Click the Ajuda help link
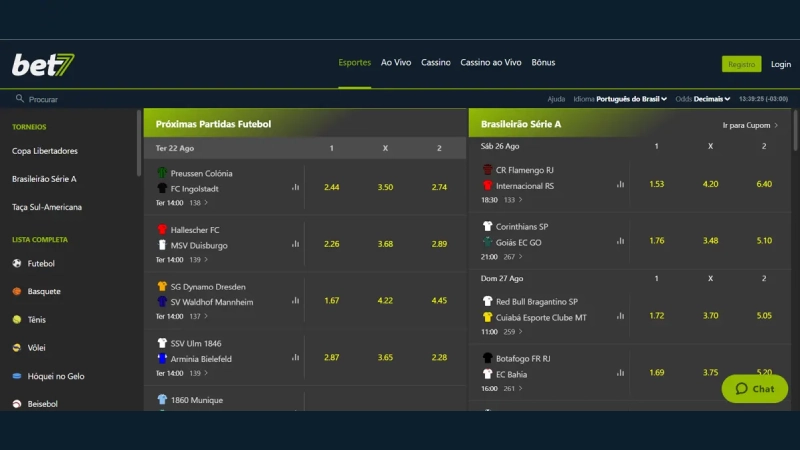This screenshot has width=800, height=450. click(556, 99)
